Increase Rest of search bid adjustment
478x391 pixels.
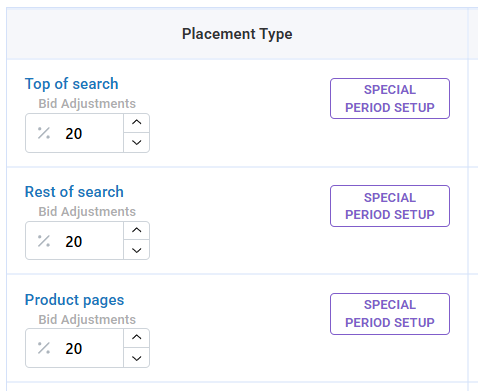[x=137, y=230]
